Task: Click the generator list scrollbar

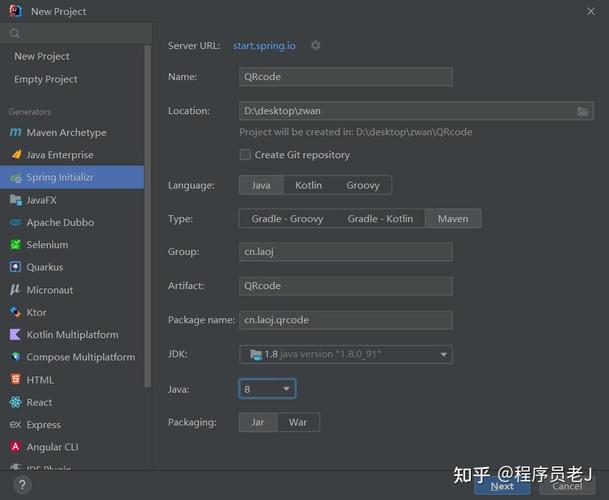Action: pyautogui.click(x=148, y=216)
